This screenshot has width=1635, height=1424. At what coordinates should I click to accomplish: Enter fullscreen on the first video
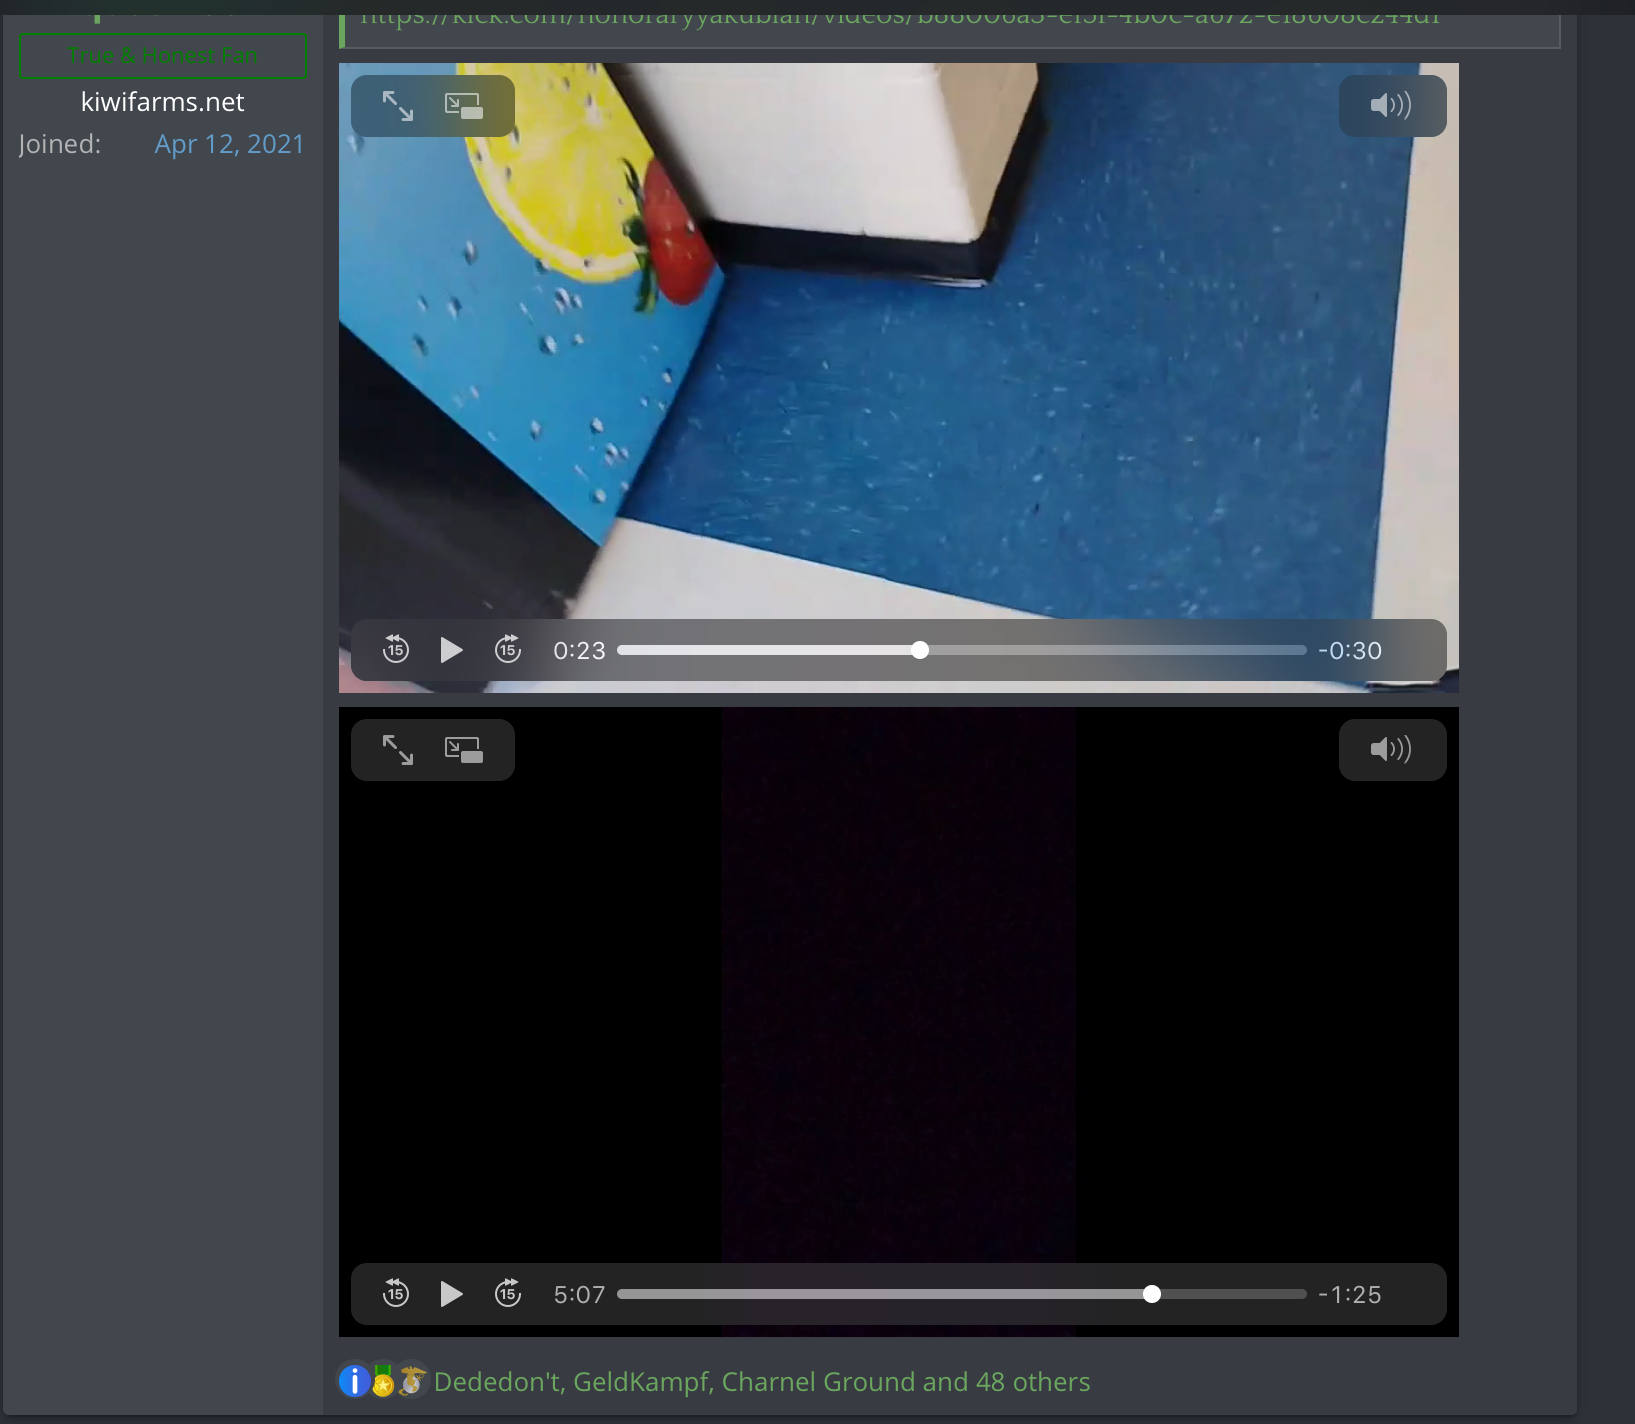[398, 106]
